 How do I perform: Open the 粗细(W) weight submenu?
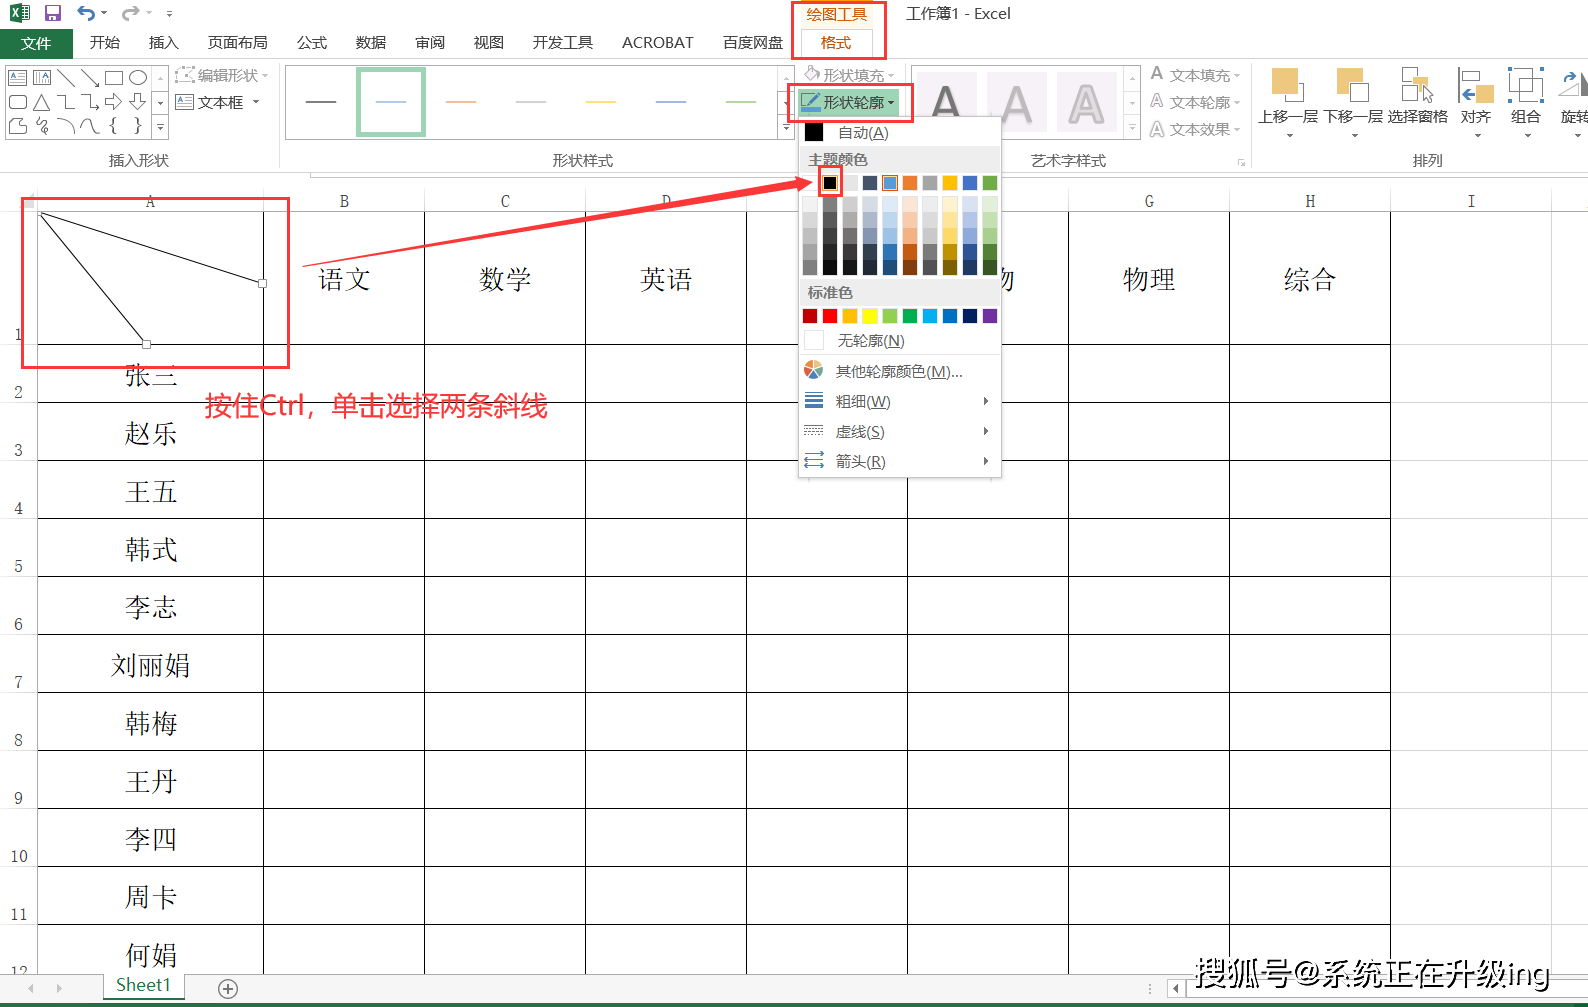tap(899, 401)
